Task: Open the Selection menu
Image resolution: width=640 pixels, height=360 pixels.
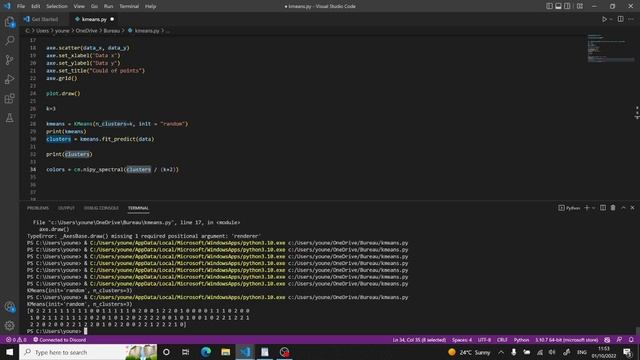Action: tap(57, 6)
